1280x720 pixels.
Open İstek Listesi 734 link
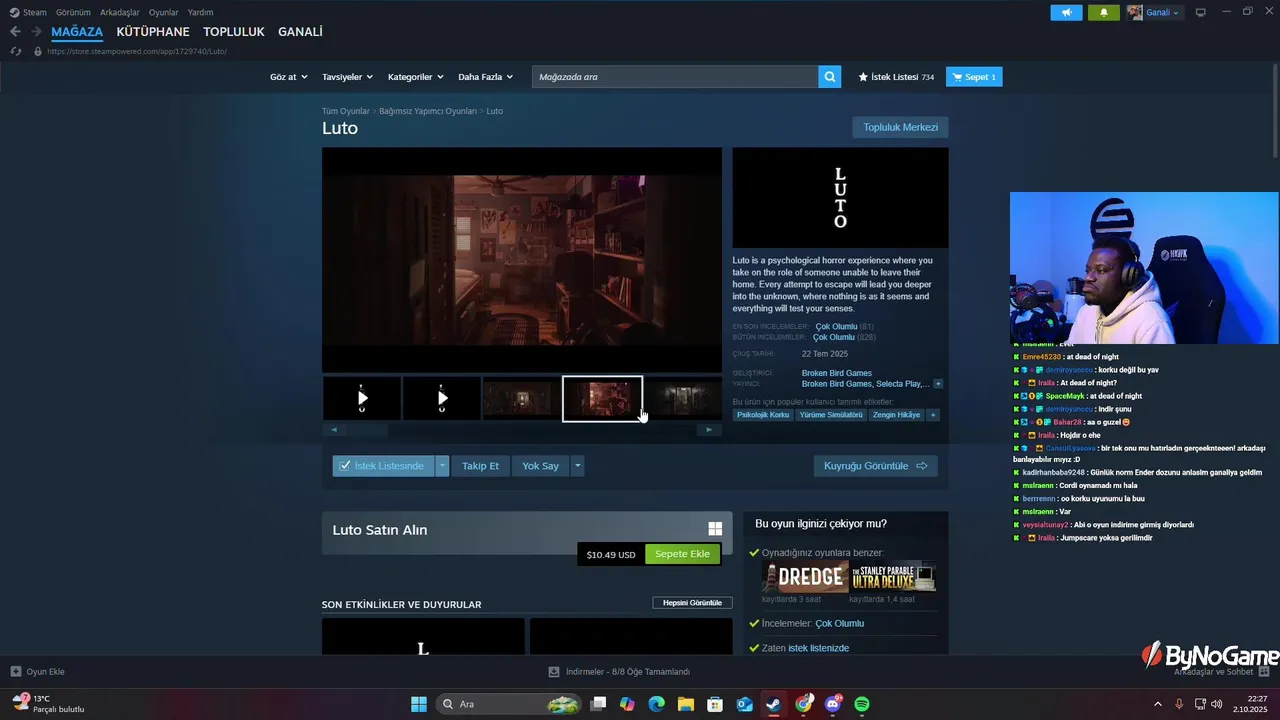pyautogui.click(x=896, y=77)
